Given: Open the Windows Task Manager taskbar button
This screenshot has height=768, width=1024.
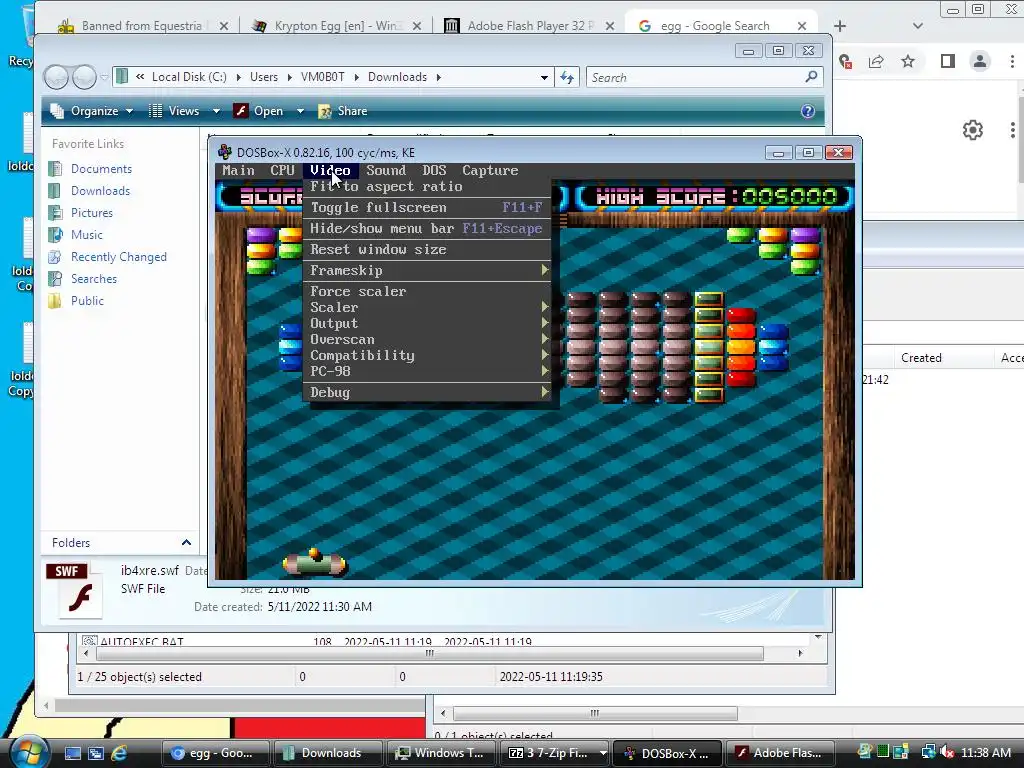Looking at the screenshot, I should tap(441, 753).
